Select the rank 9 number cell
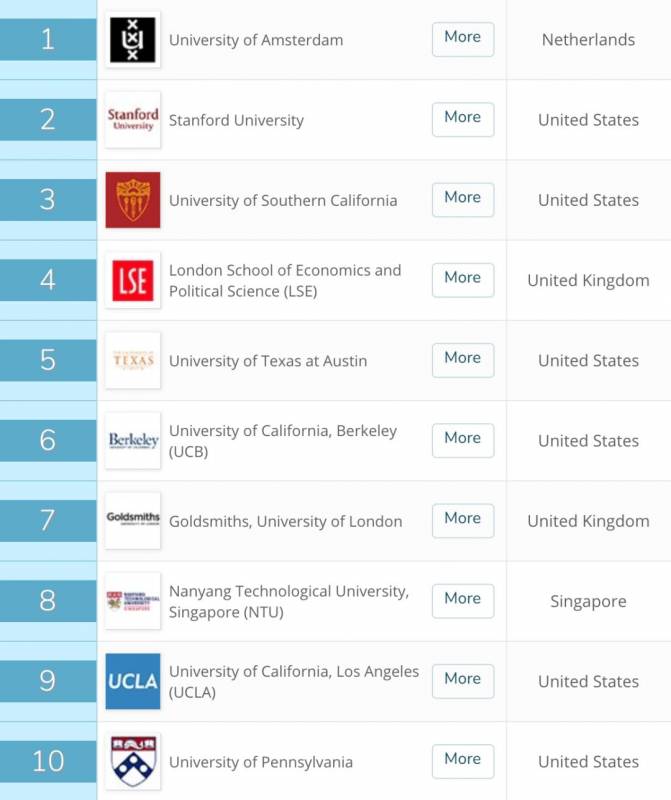 (x=47, y=681)
